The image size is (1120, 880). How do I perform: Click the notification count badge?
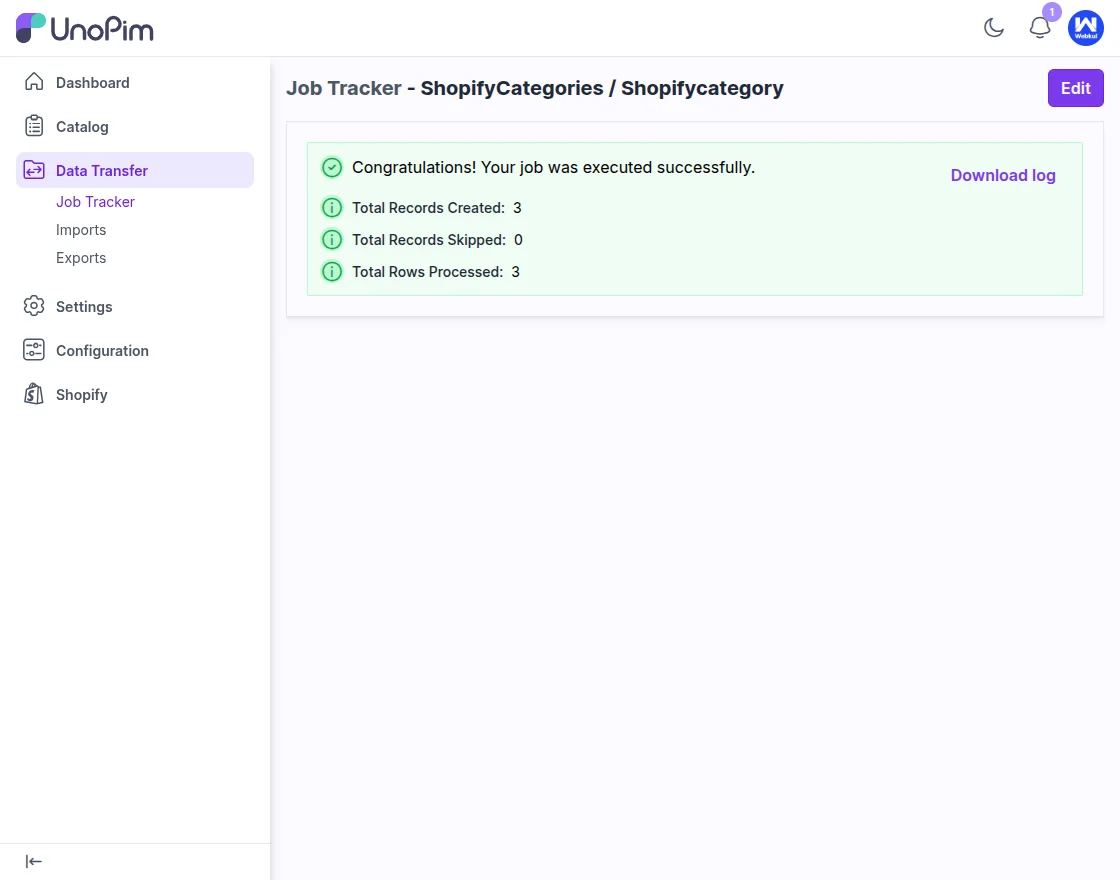click(x=1051, y=12)
